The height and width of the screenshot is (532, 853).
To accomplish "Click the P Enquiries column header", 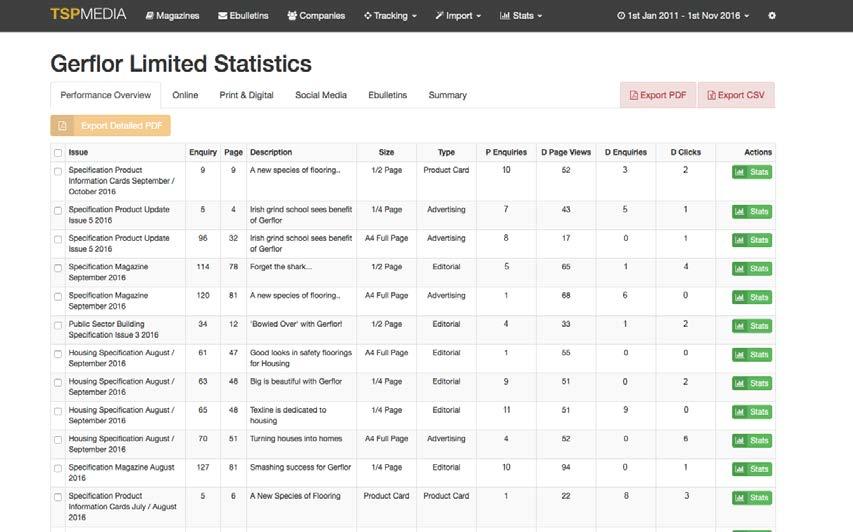I will 506,152.
